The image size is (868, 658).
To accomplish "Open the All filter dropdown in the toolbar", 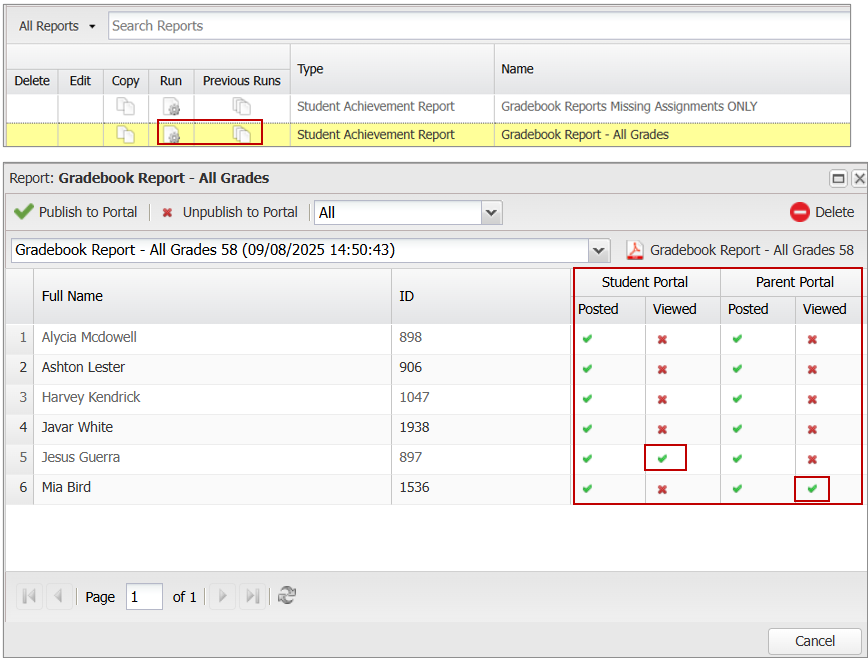I will point(491,212).
